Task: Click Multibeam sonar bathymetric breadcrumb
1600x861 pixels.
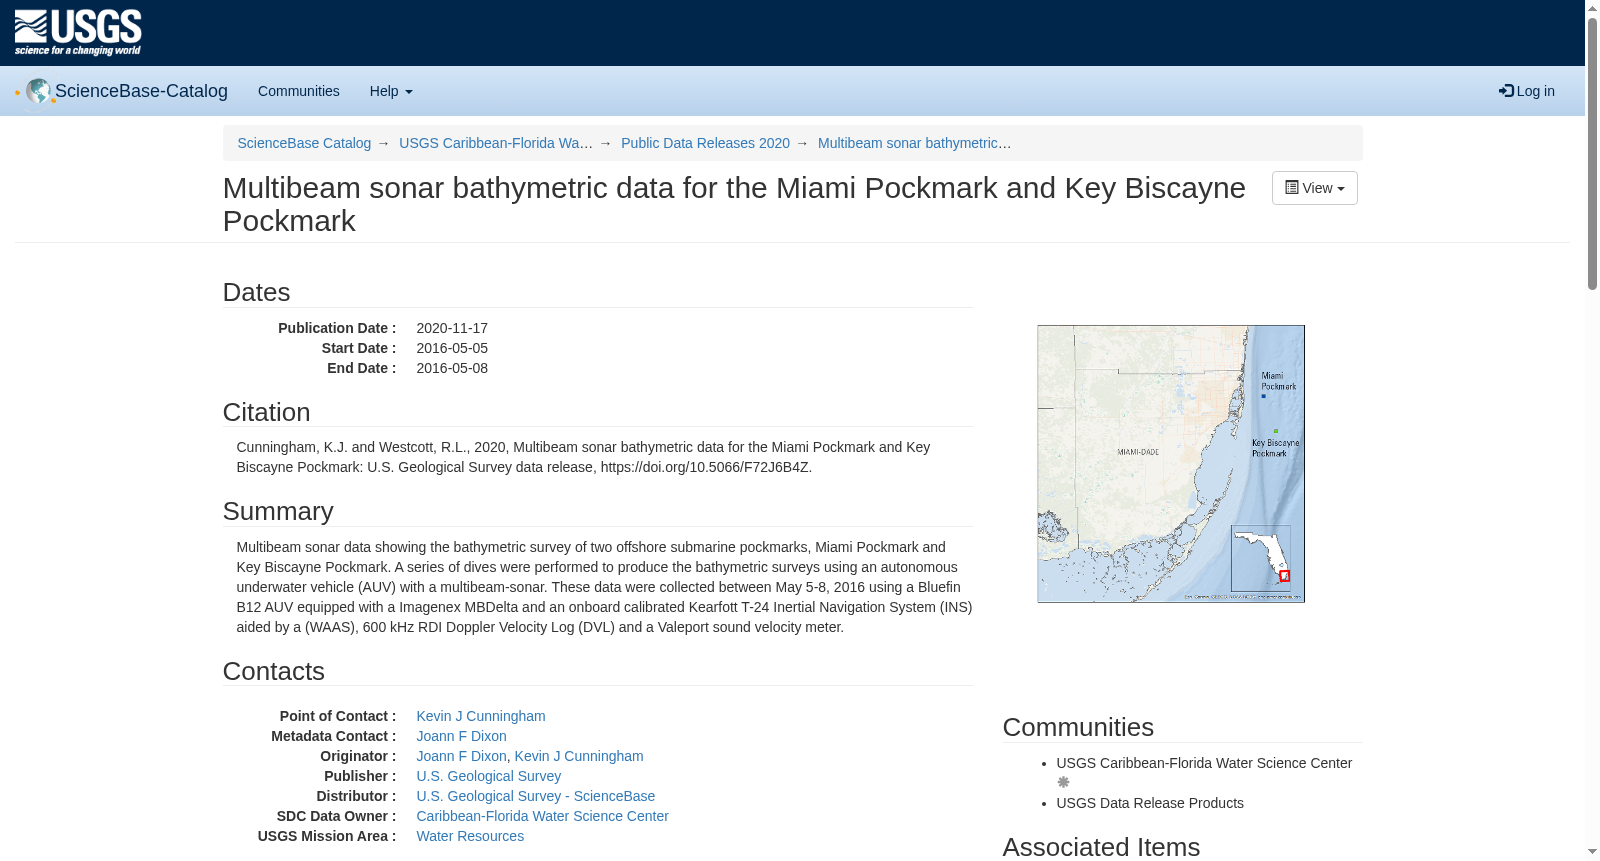Action: 914,143
